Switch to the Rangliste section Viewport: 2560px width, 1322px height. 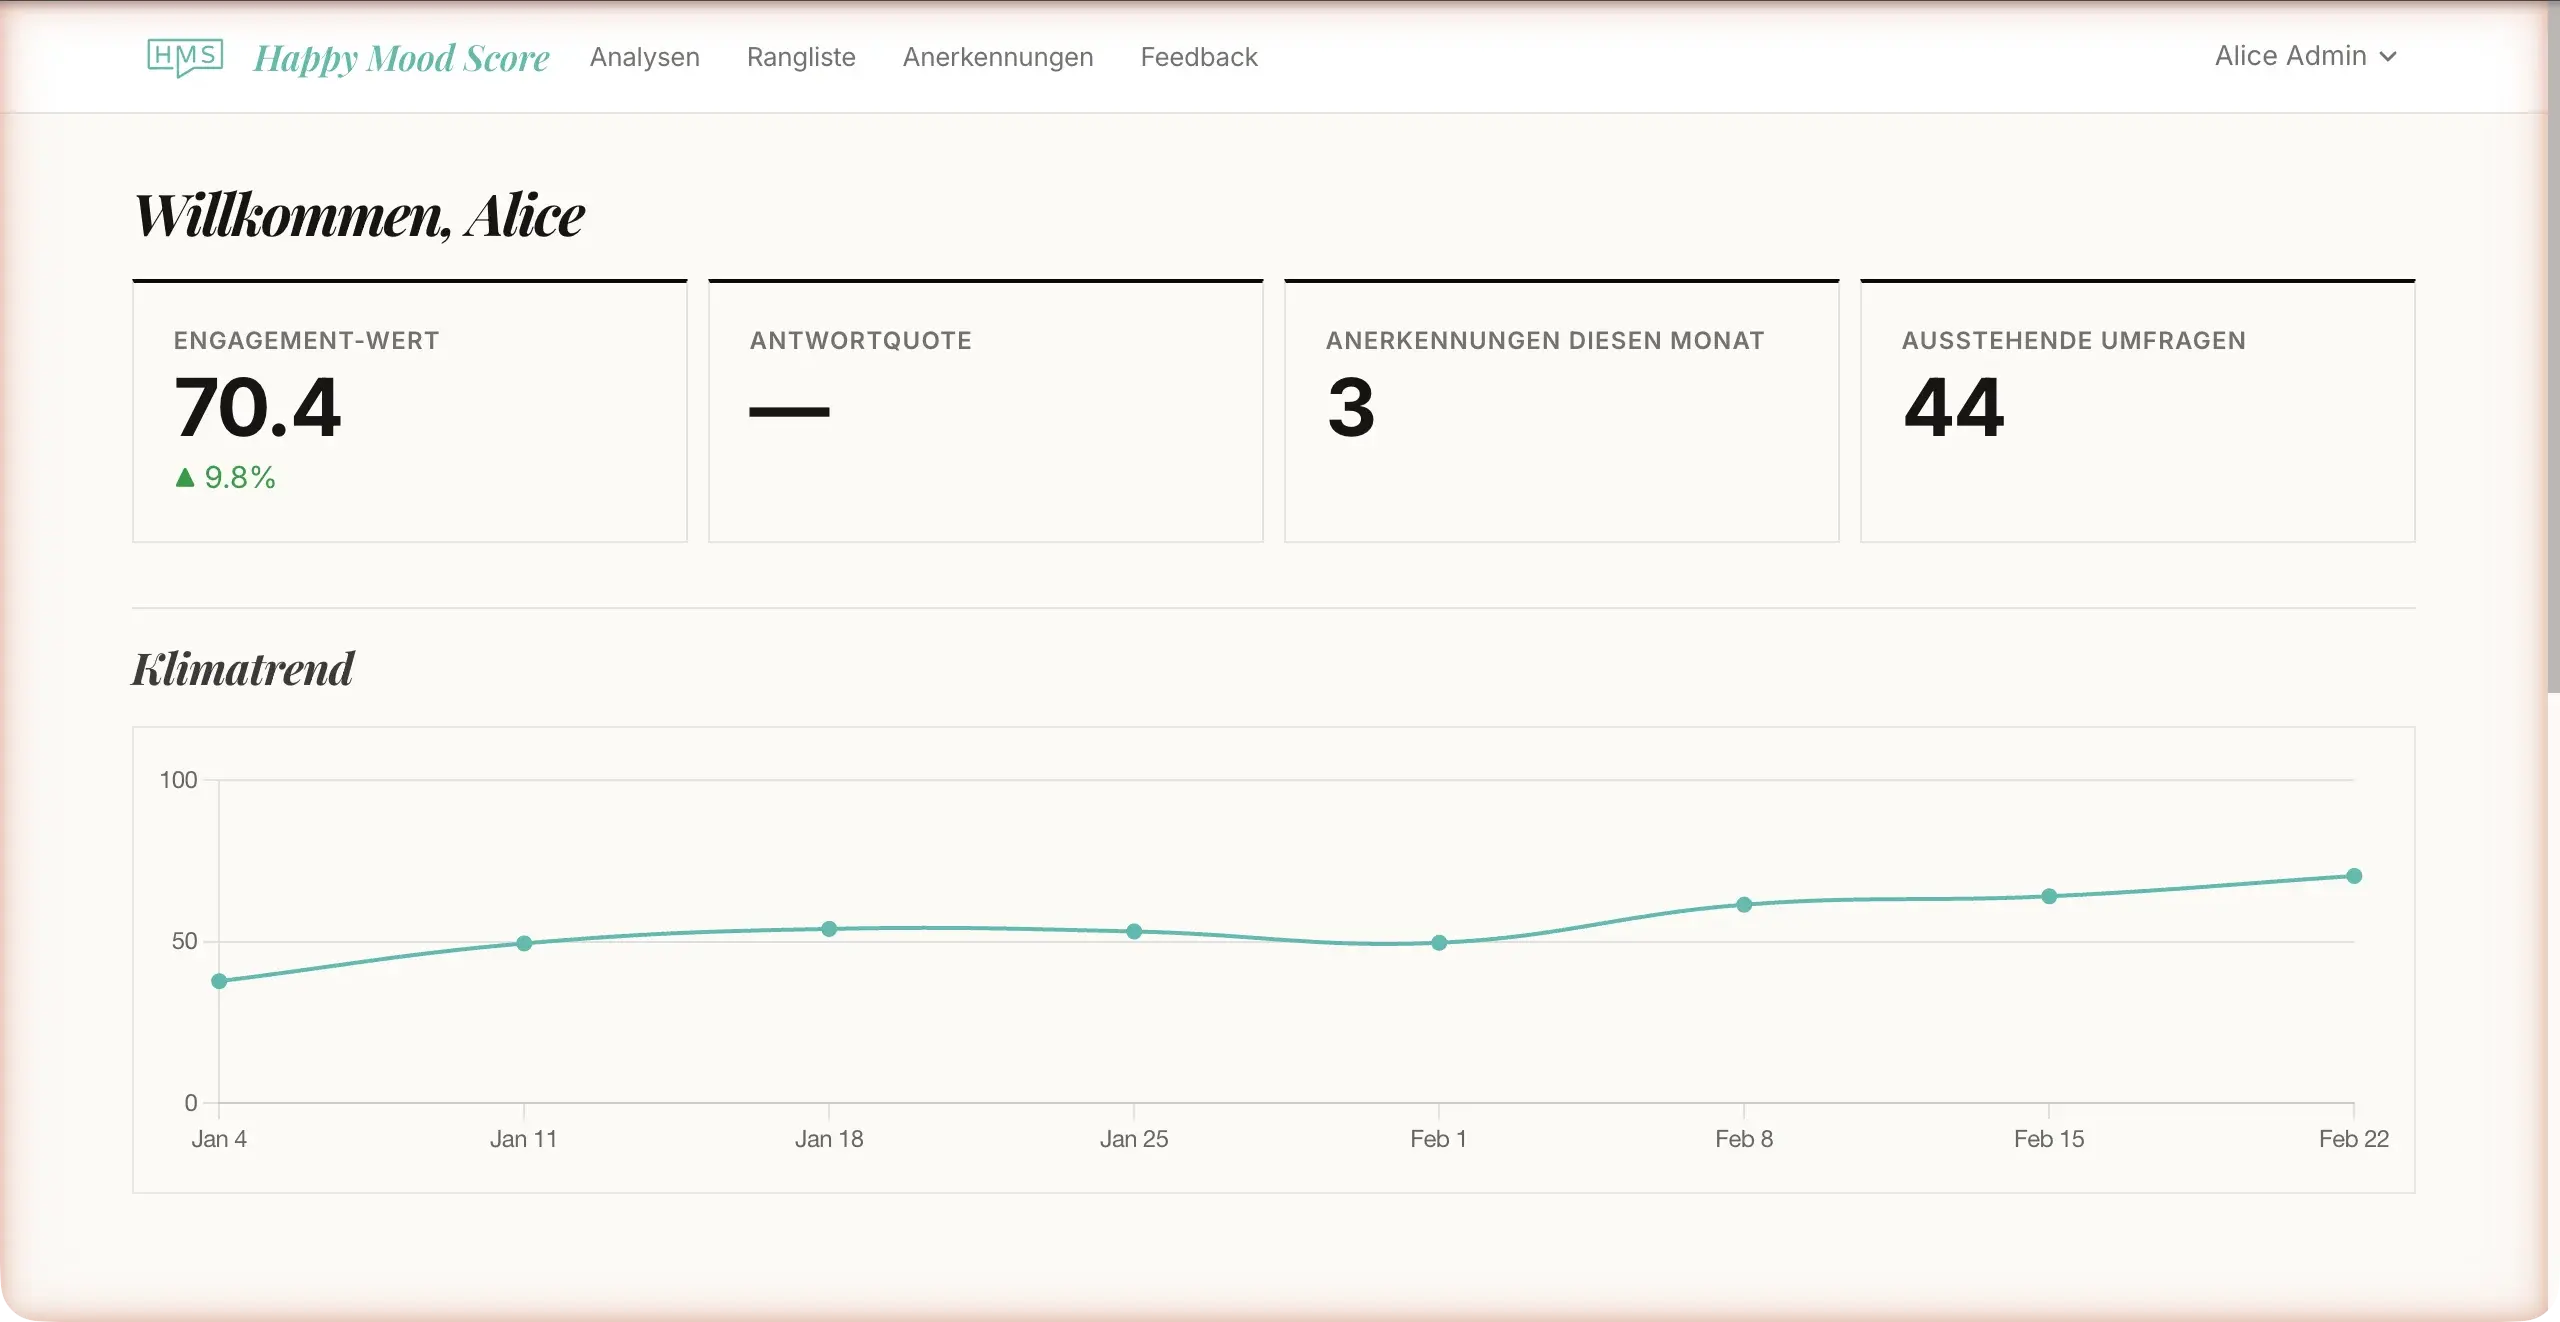coord(800,57)
